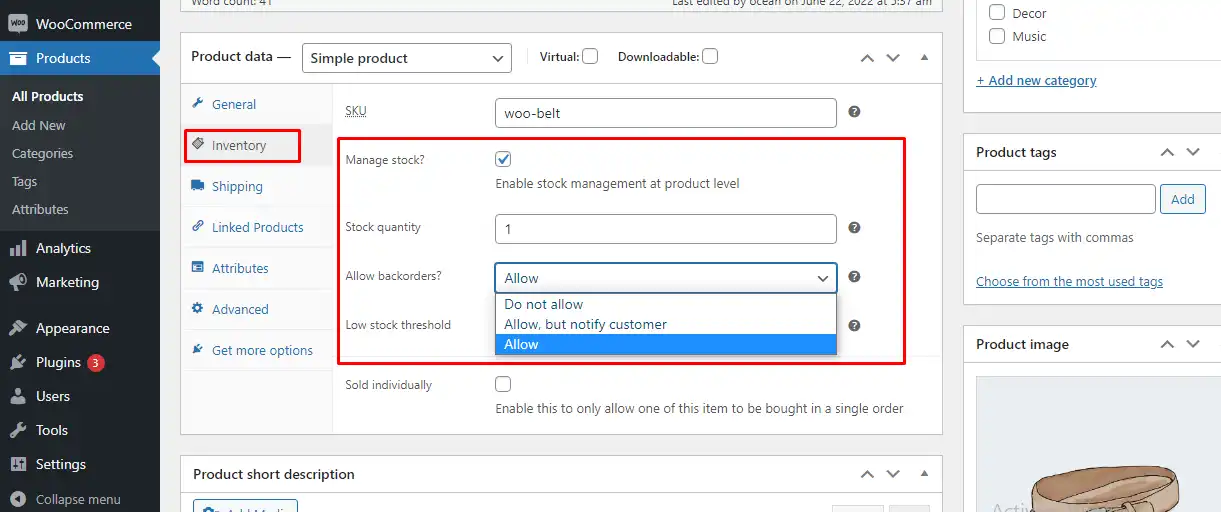
Task: Click the product tags text field
Action: pos(1065,199)
